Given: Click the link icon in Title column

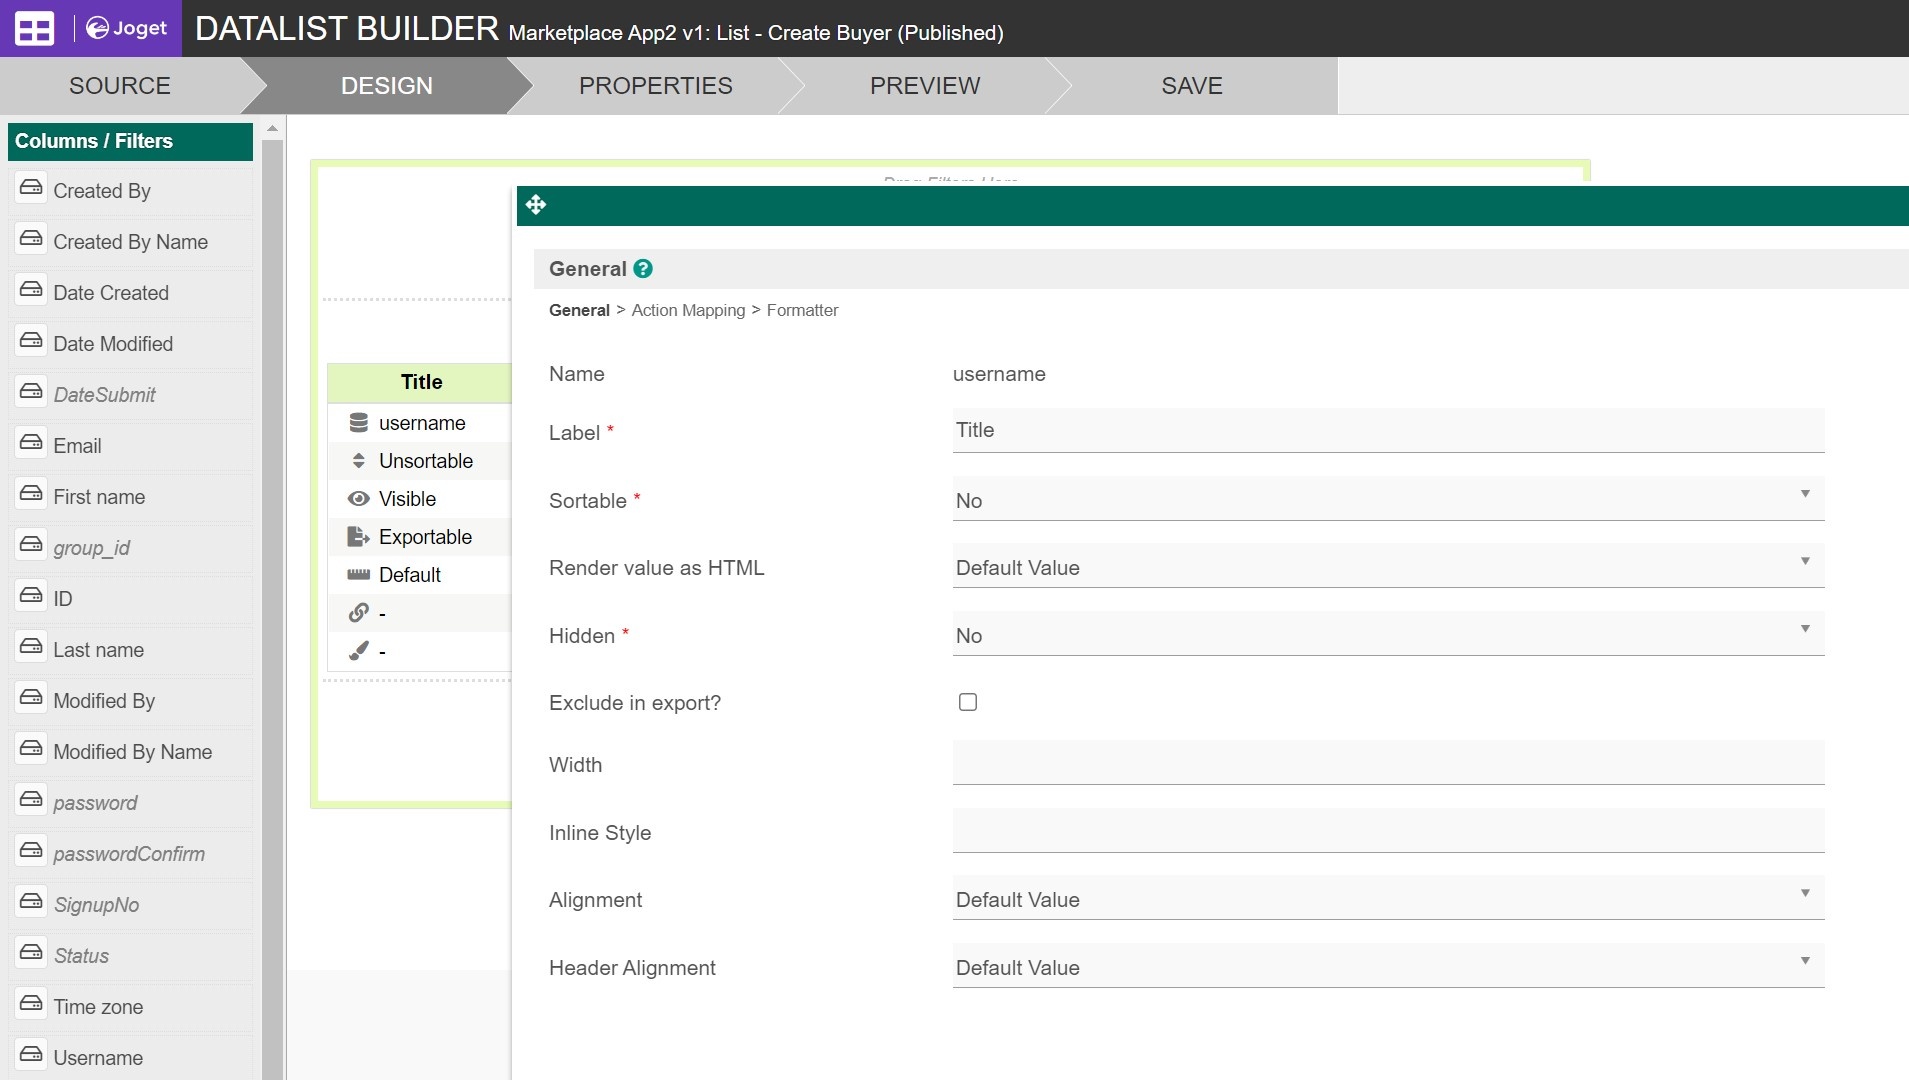Looking at the screenshot, I should tap(359, 613).
